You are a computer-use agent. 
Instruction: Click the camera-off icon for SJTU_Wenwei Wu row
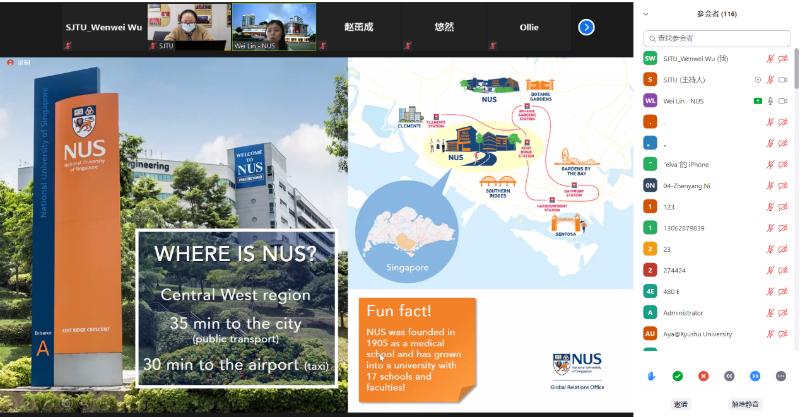(x=783, y=59)
